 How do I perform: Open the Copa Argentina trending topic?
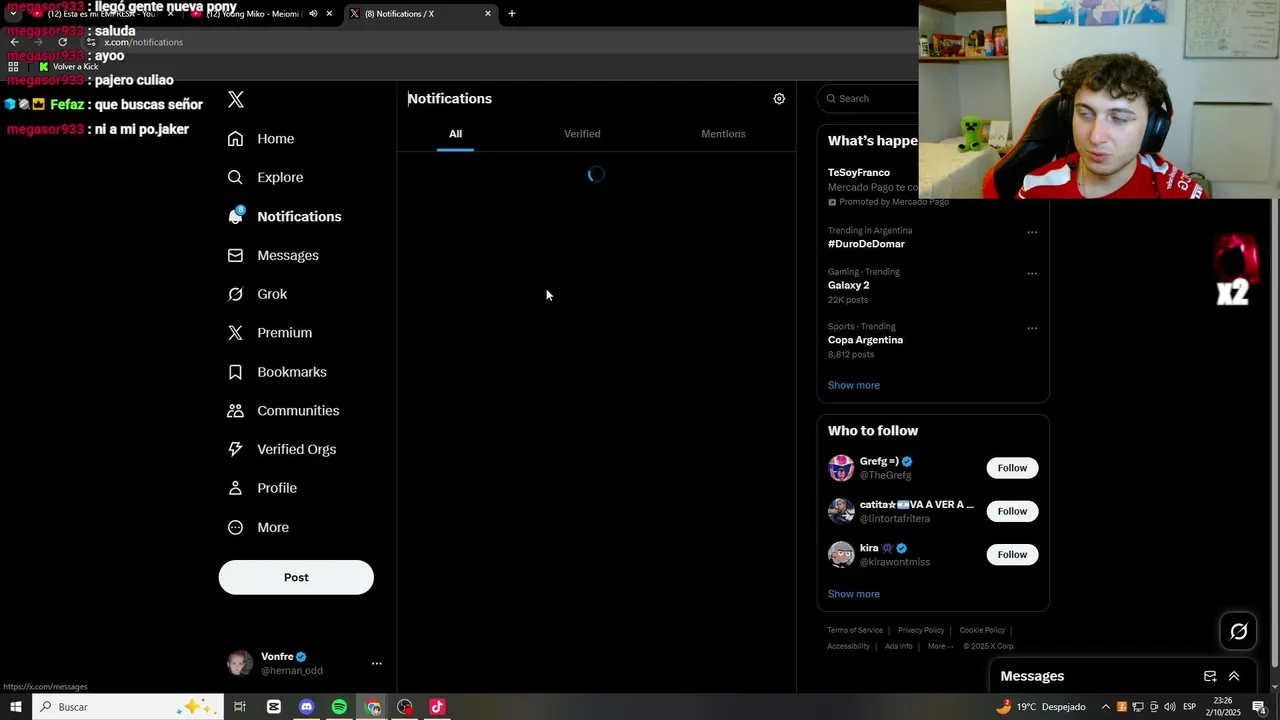(865, 340)
